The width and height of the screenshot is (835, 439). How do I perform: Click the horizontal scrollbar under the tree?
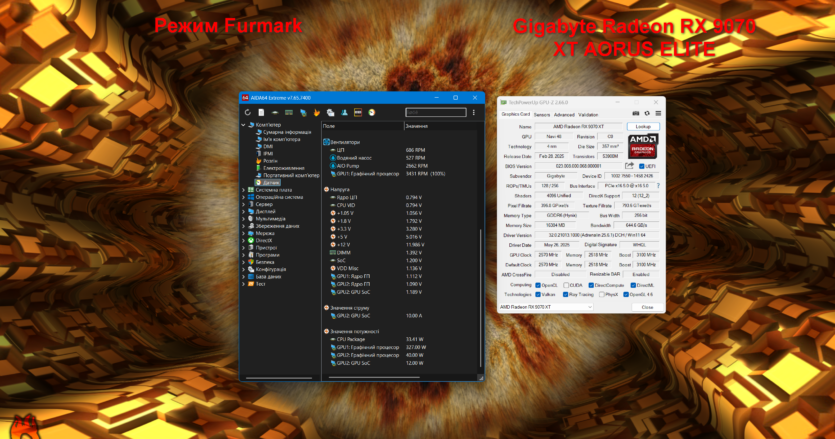(279, 378)
